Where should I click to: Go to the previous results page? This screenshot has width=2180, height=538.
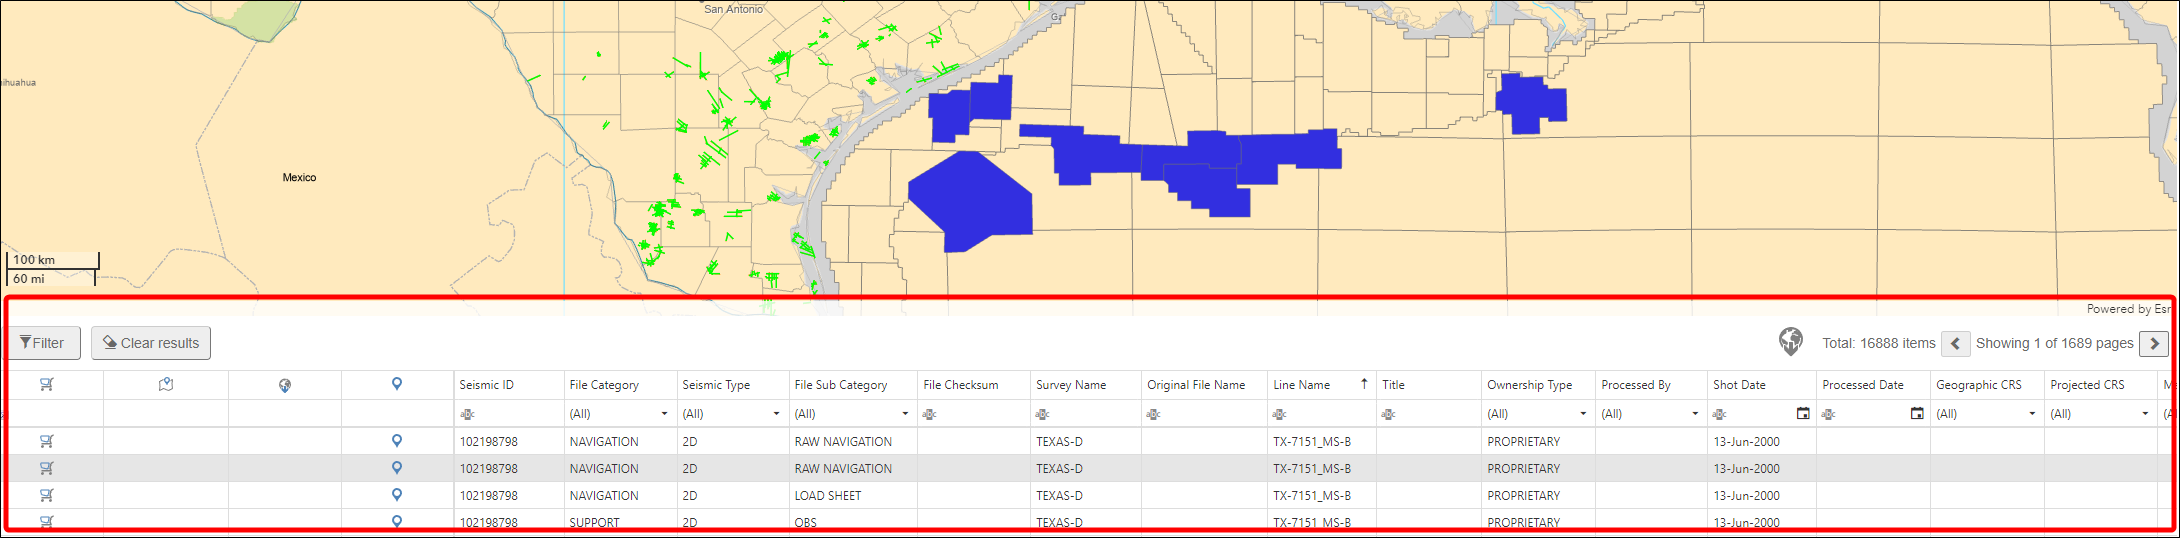[1955, 343]
